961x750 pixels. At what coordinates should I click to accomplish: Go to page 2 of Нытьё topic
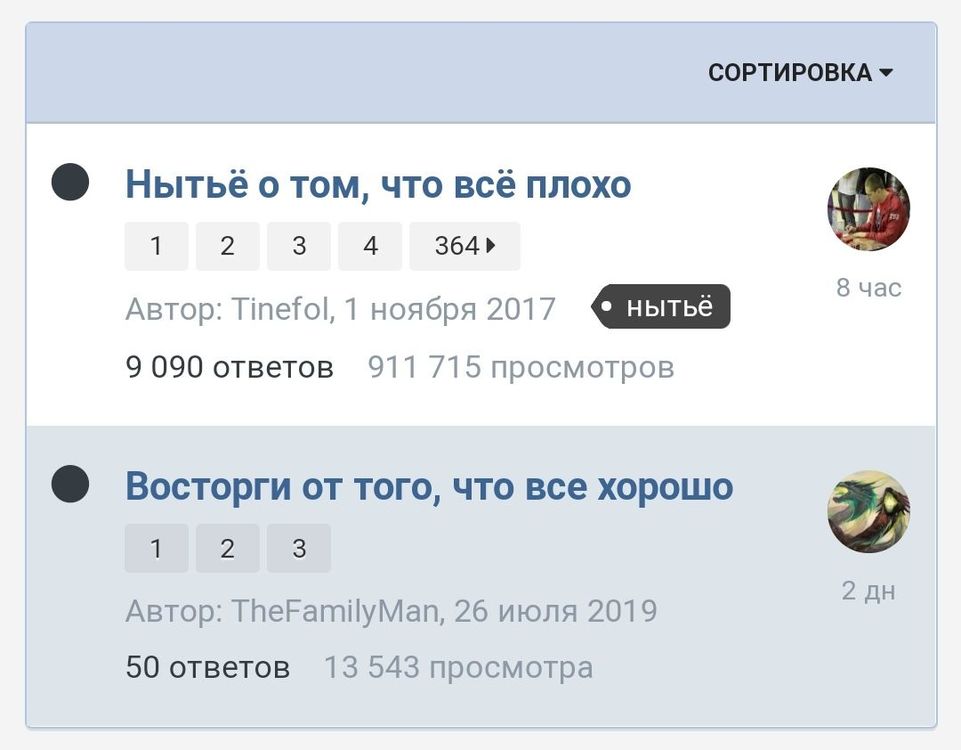pyautogui.click(x=227, y=246)
